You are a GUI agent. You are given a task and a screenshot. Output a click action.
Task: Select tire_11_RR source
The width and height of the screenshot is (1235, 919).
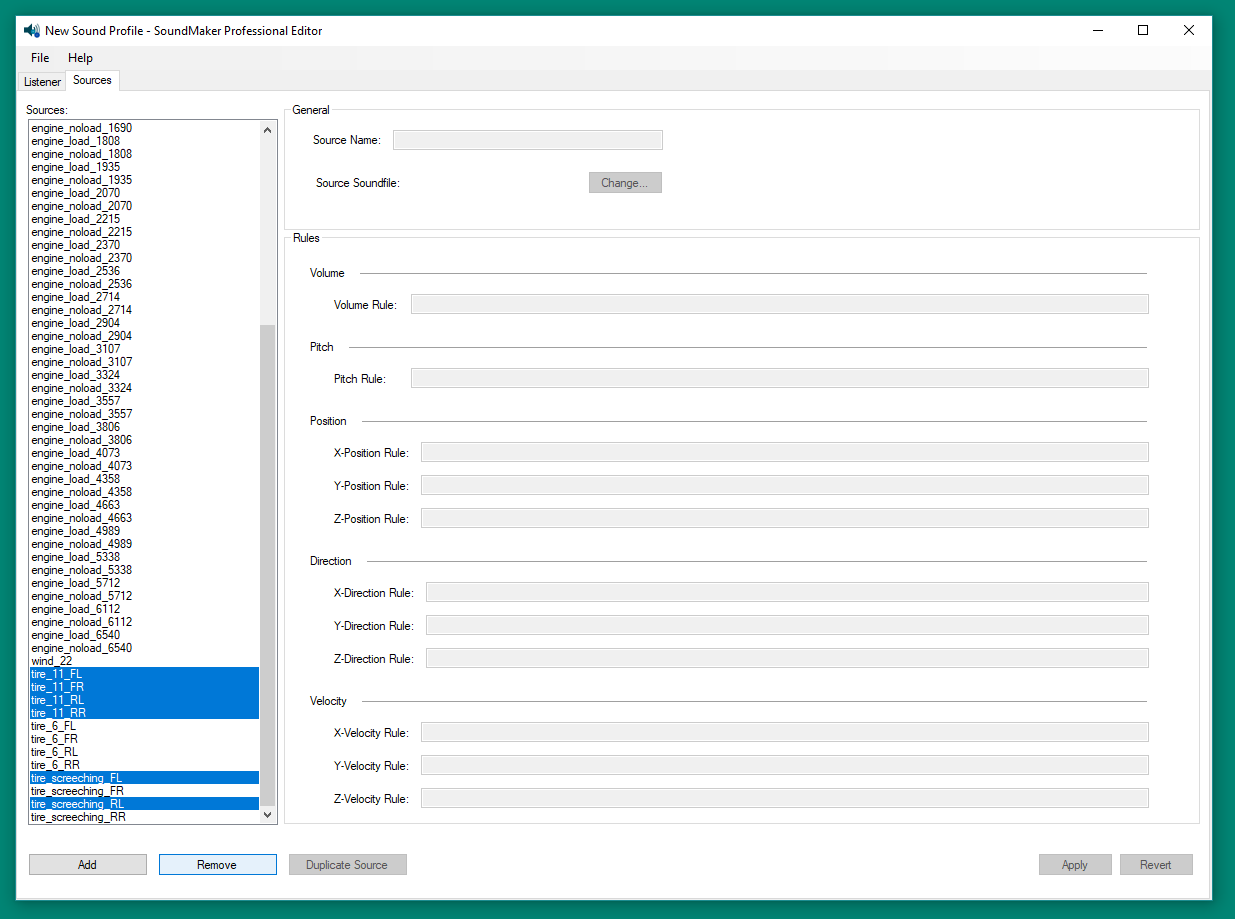tap(144, 713)
